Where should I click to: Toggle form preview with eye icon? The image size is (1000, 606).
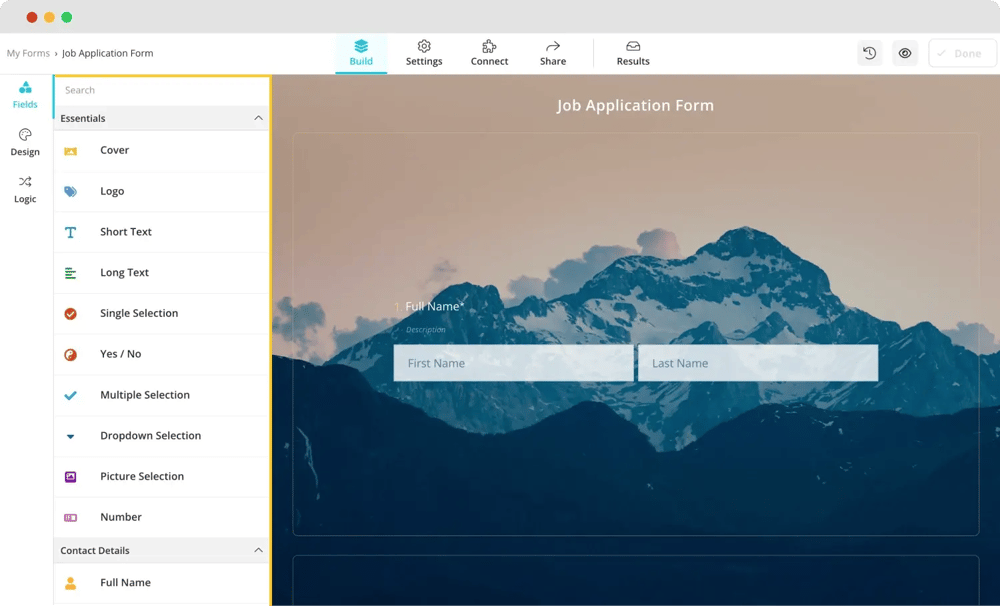coord(905,54)
